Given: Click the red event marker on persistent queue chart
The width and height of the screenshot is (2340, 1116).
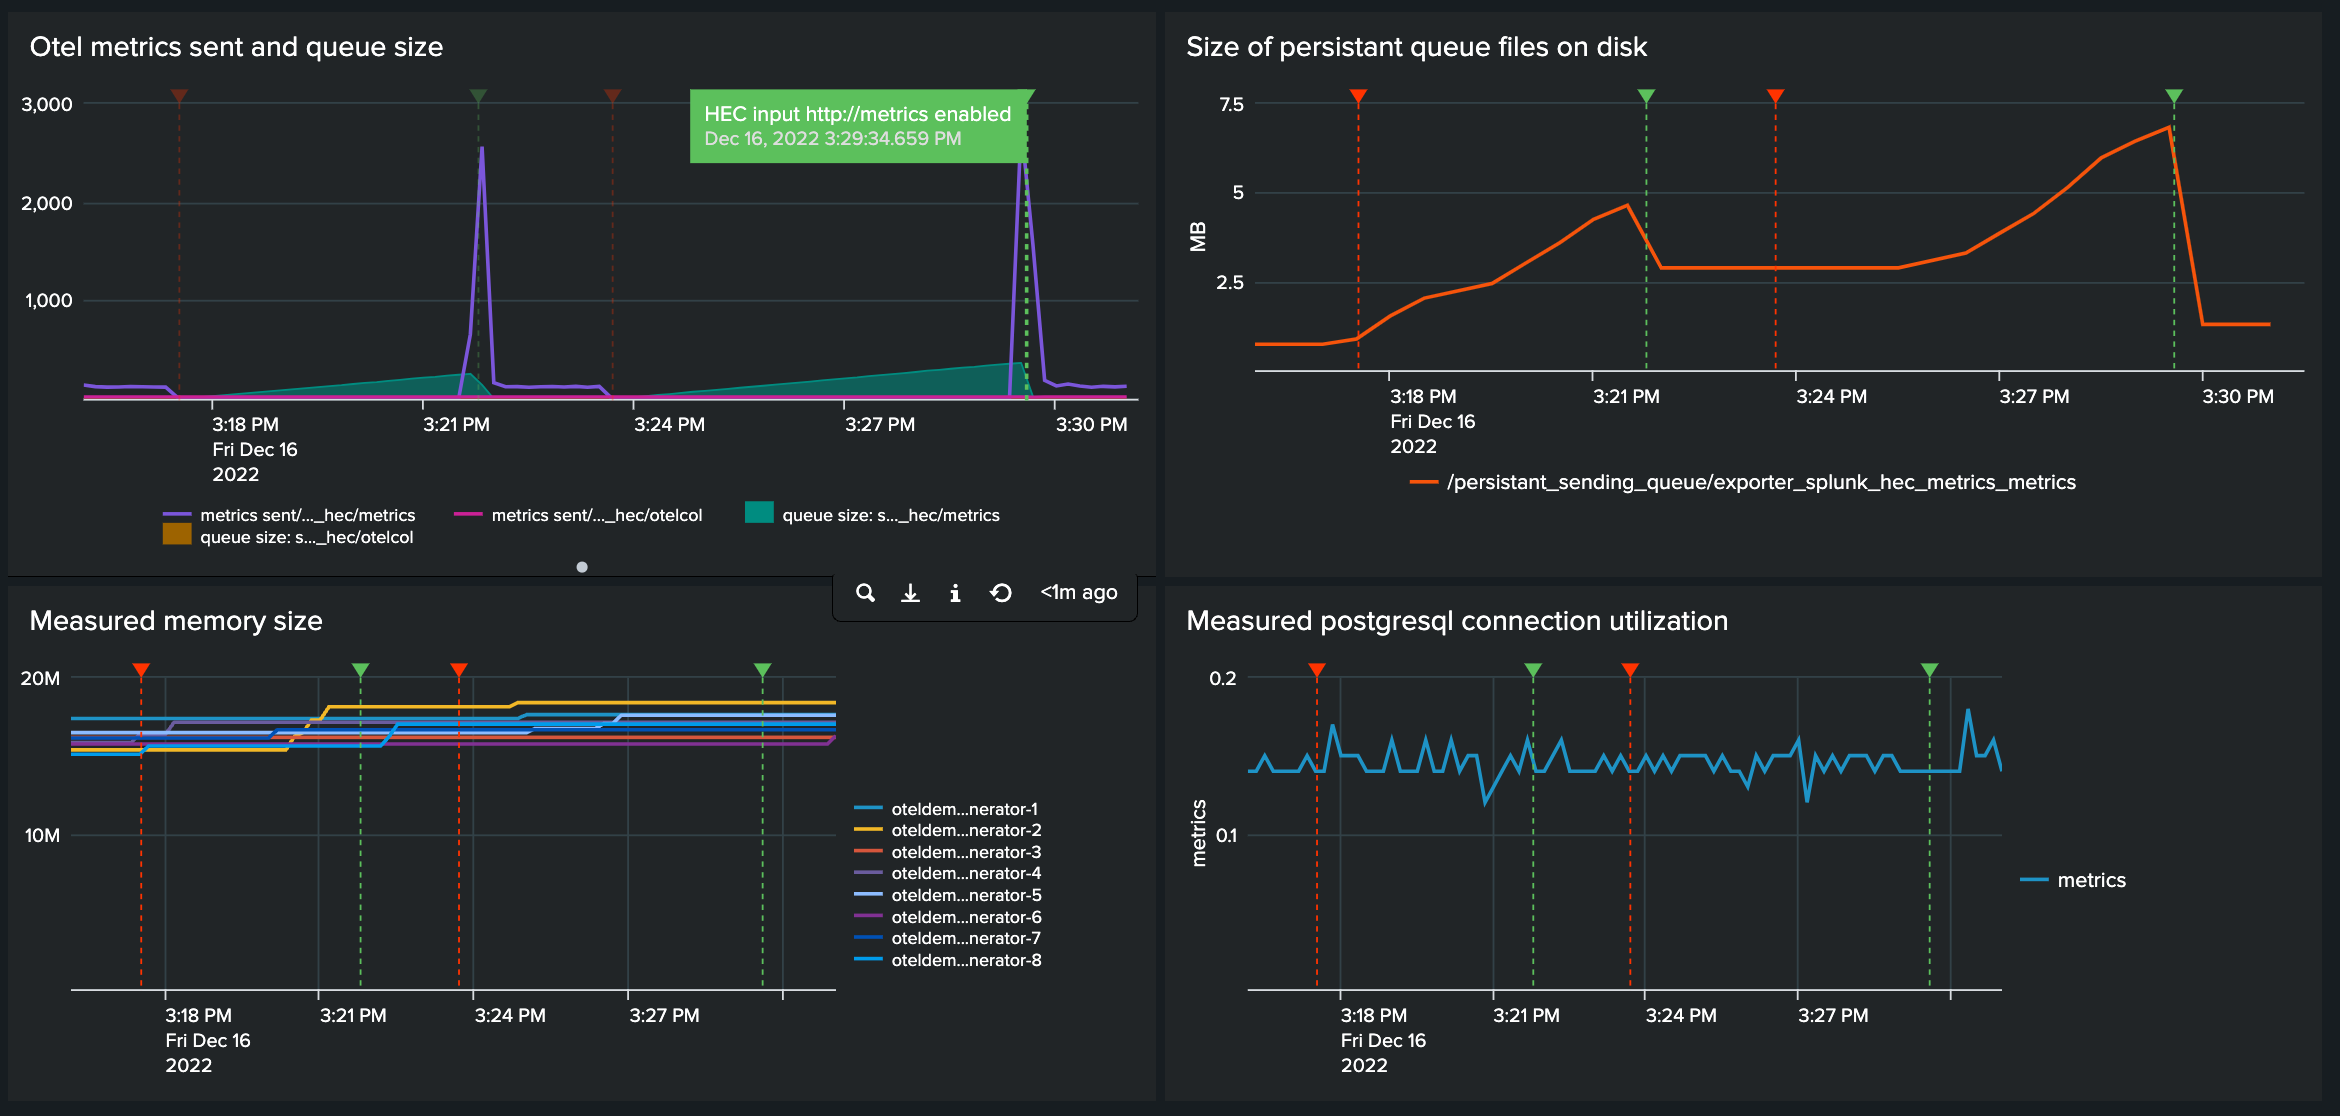Looking at the screenshot, I should point(1359,96).
